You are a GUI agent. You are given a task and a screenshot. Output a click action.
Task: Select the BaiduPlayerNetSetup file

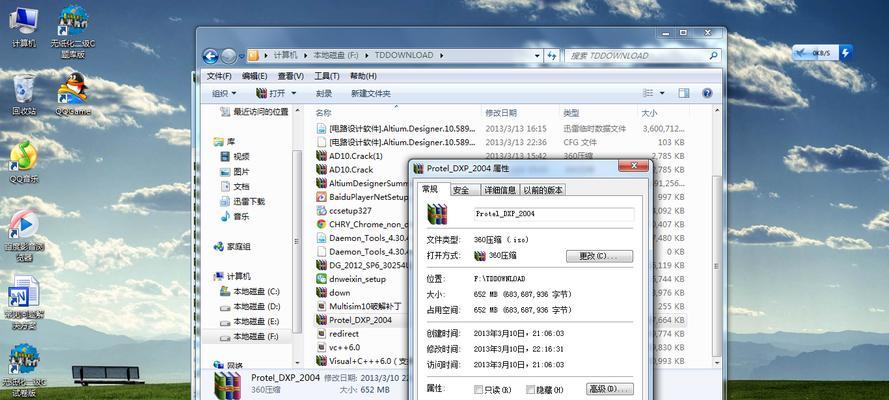362,197
